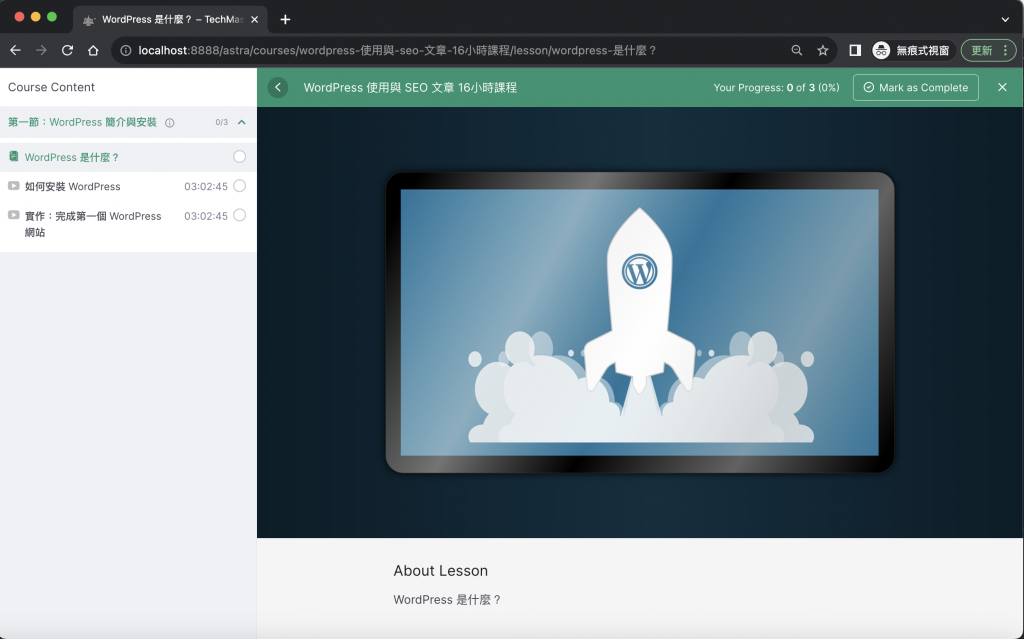Image resolution: width=1024 pixels, height=639 pixels.
Task: Open course title WordPress 使用與 SEO 文章 link
Action: [410, 88]
